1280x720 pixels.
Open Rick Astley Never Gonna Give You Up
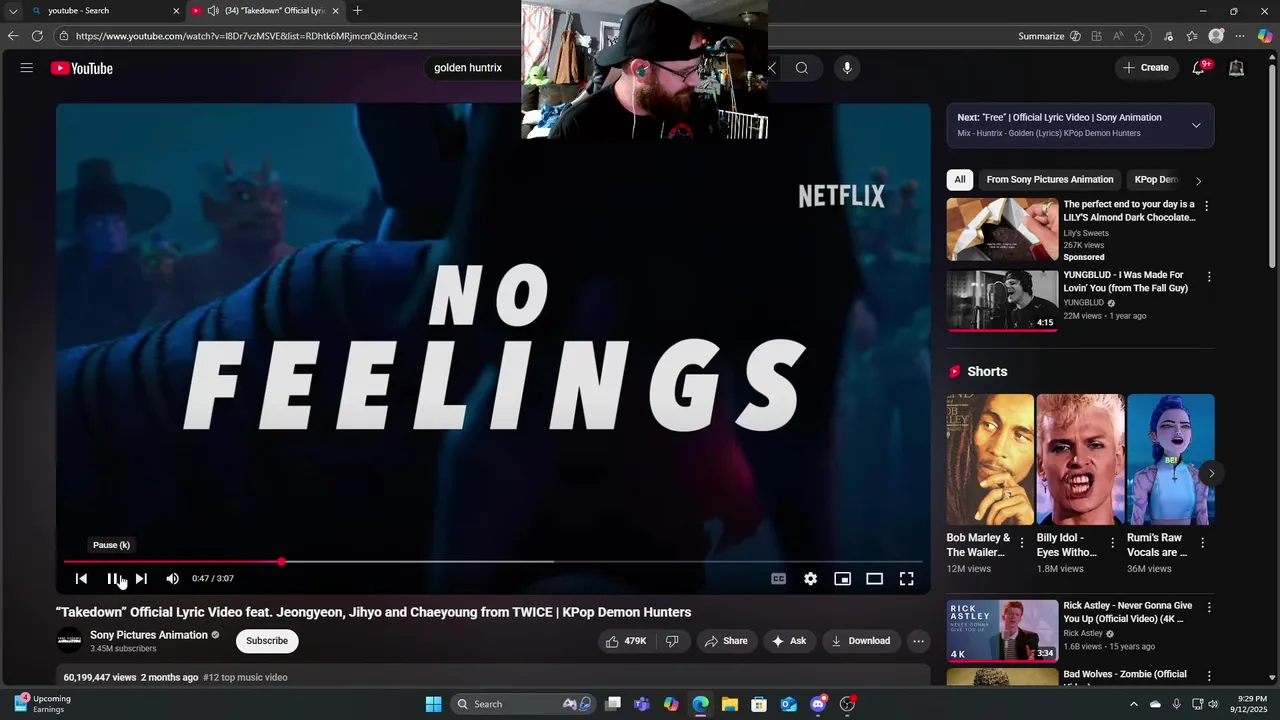[1002, 631]
